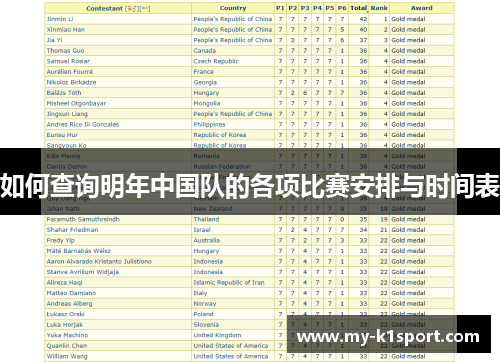Sort results by P1 column header
Screen dimensions: 500x362
pos(280,8)
